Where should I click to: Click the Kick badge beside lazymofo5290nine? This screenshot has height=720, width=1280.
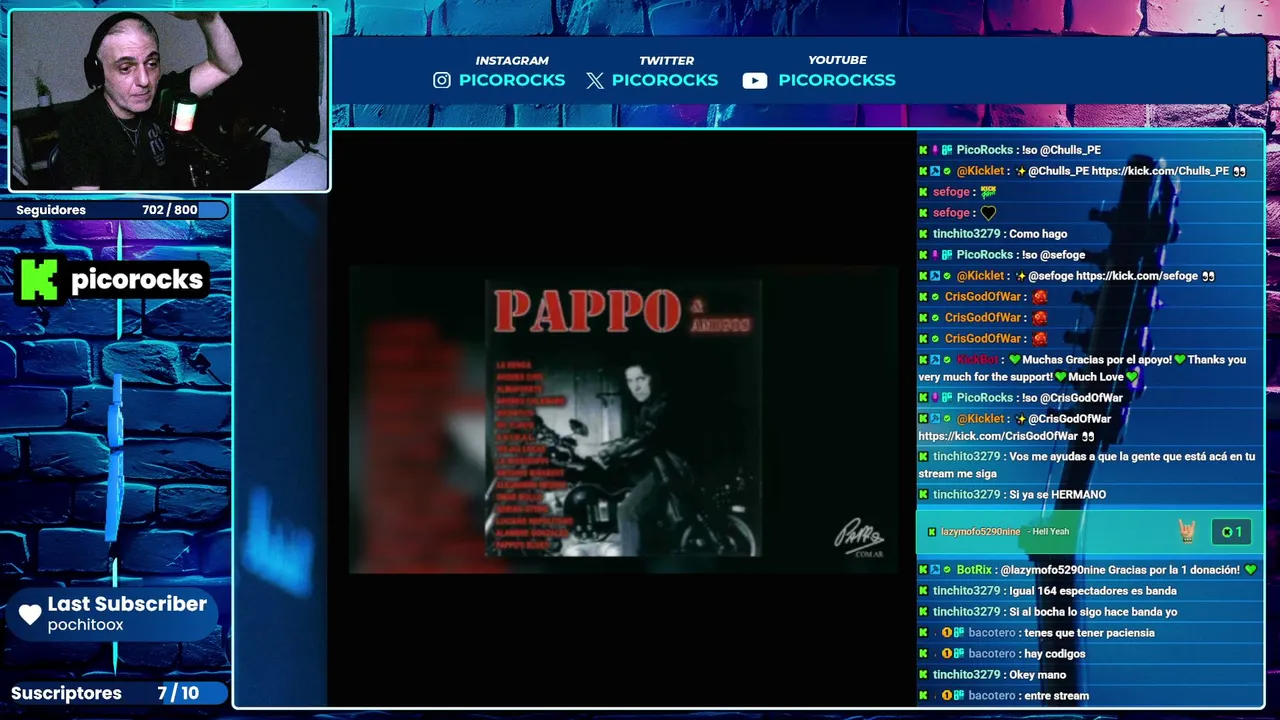[932, 532]
